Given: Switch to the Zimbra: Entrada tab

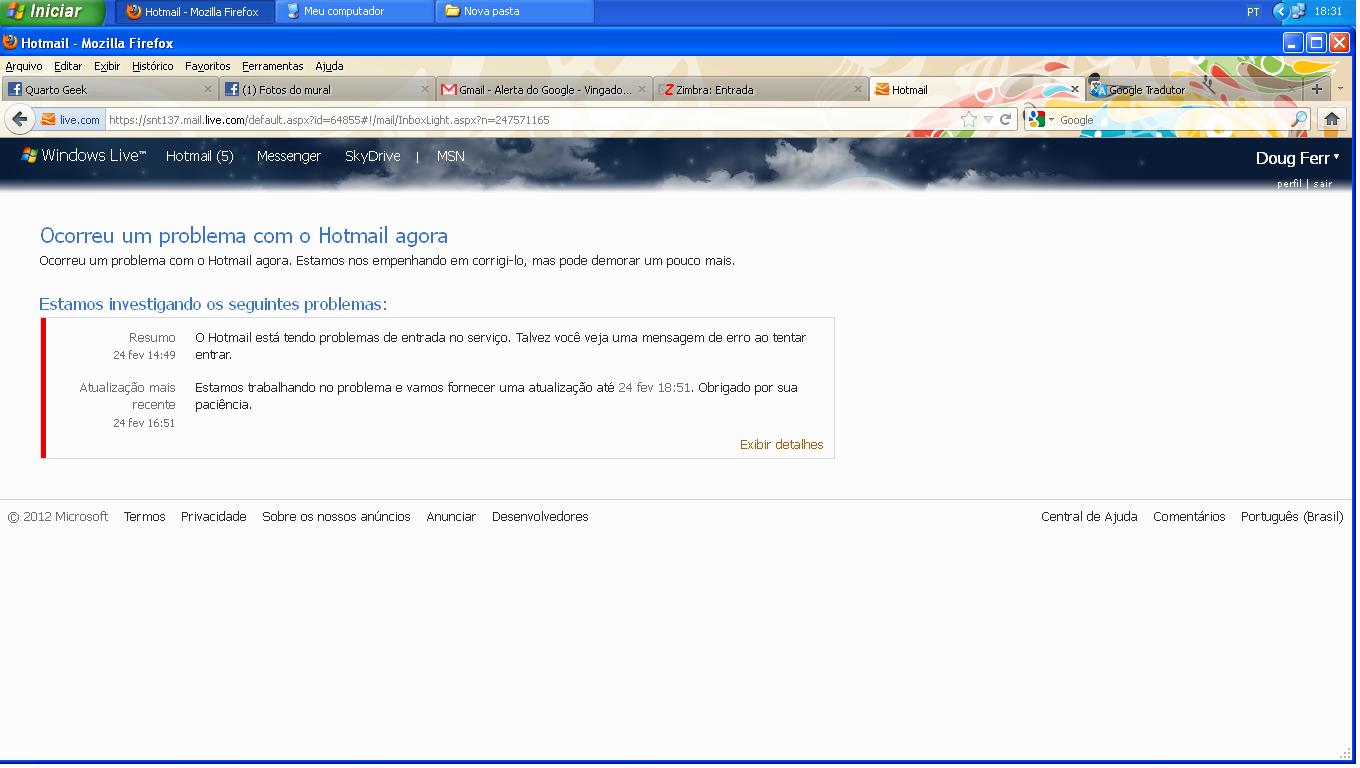Looking at the screenshot, I should pyautogui.click(x=761, y=89).
